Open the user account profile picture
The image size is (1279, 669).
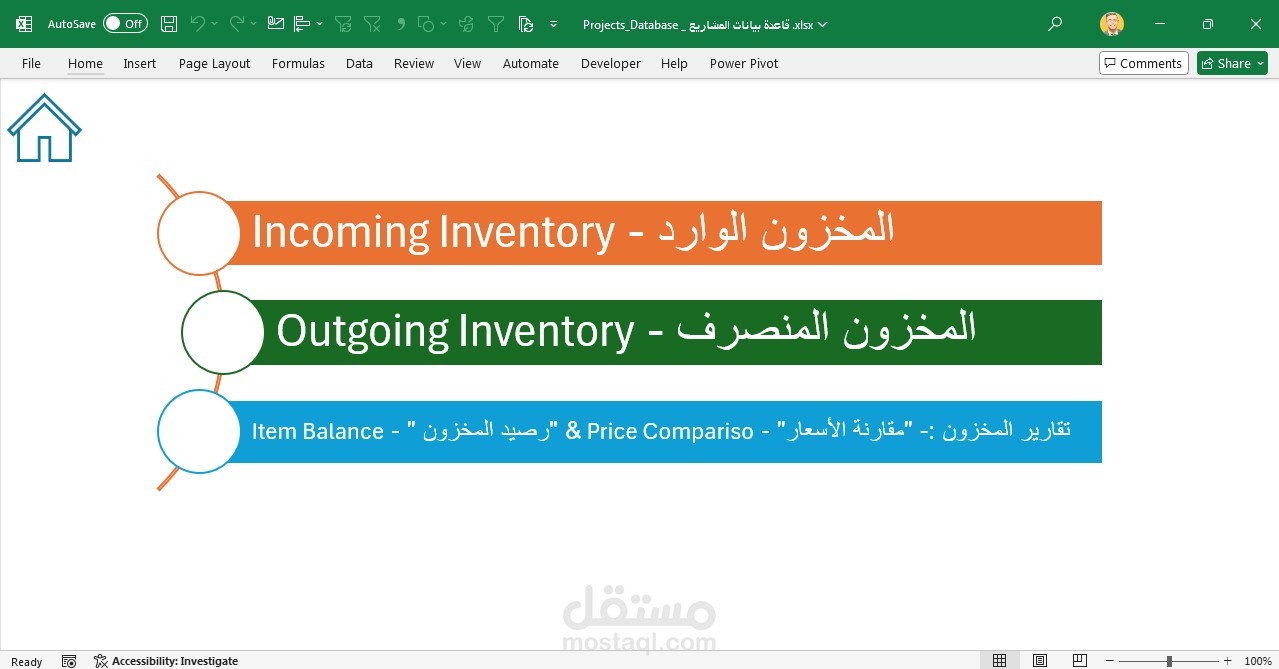1111,23
